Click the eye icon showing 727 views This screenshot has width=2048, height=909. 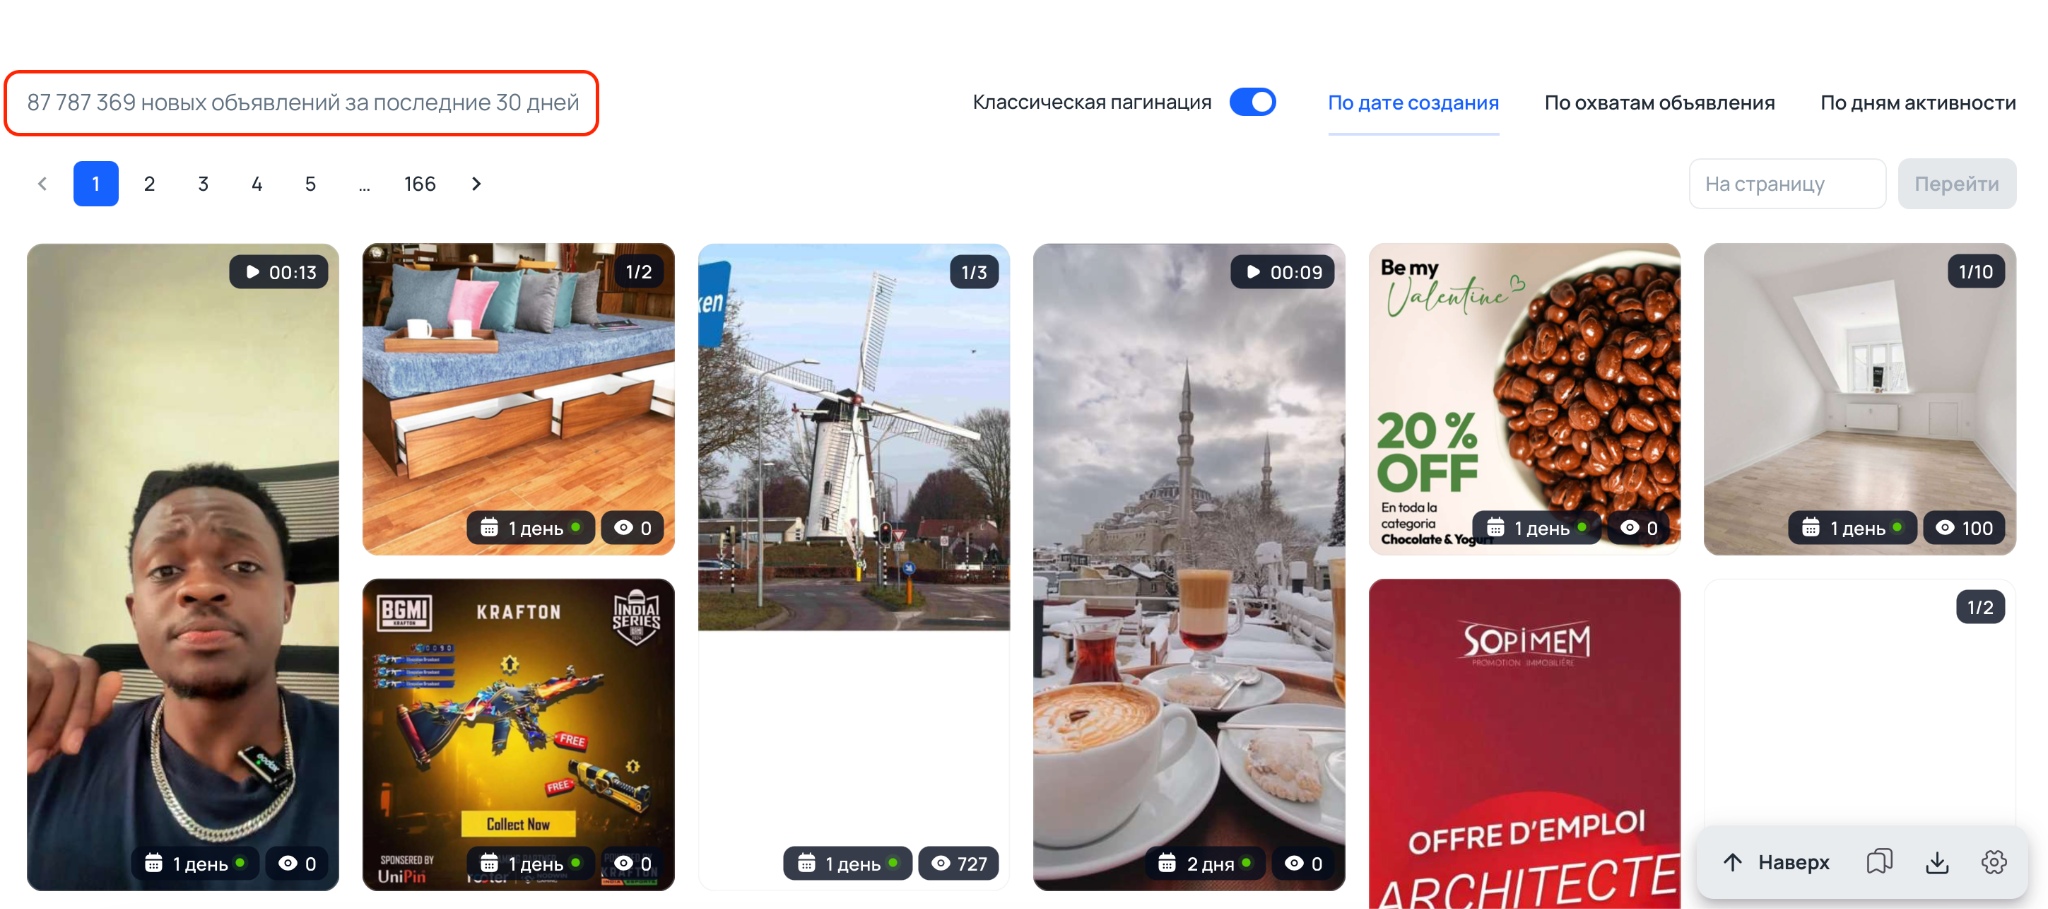point(941,863)
